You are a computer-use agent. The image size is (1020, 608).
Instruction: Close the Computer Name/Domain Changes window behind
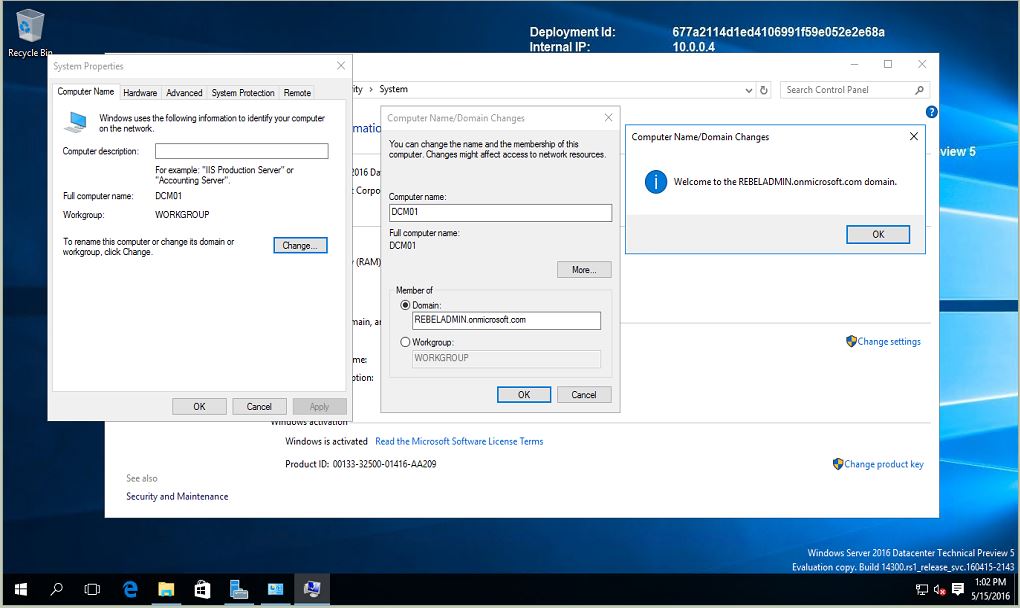(608, 118)
